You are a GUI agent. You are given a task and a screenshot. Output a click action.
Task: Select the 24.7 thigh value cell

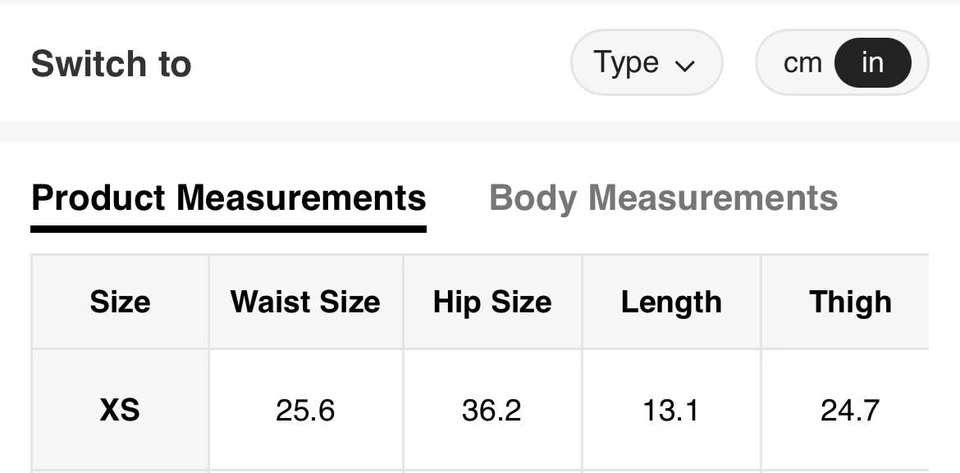pos(850,409)
